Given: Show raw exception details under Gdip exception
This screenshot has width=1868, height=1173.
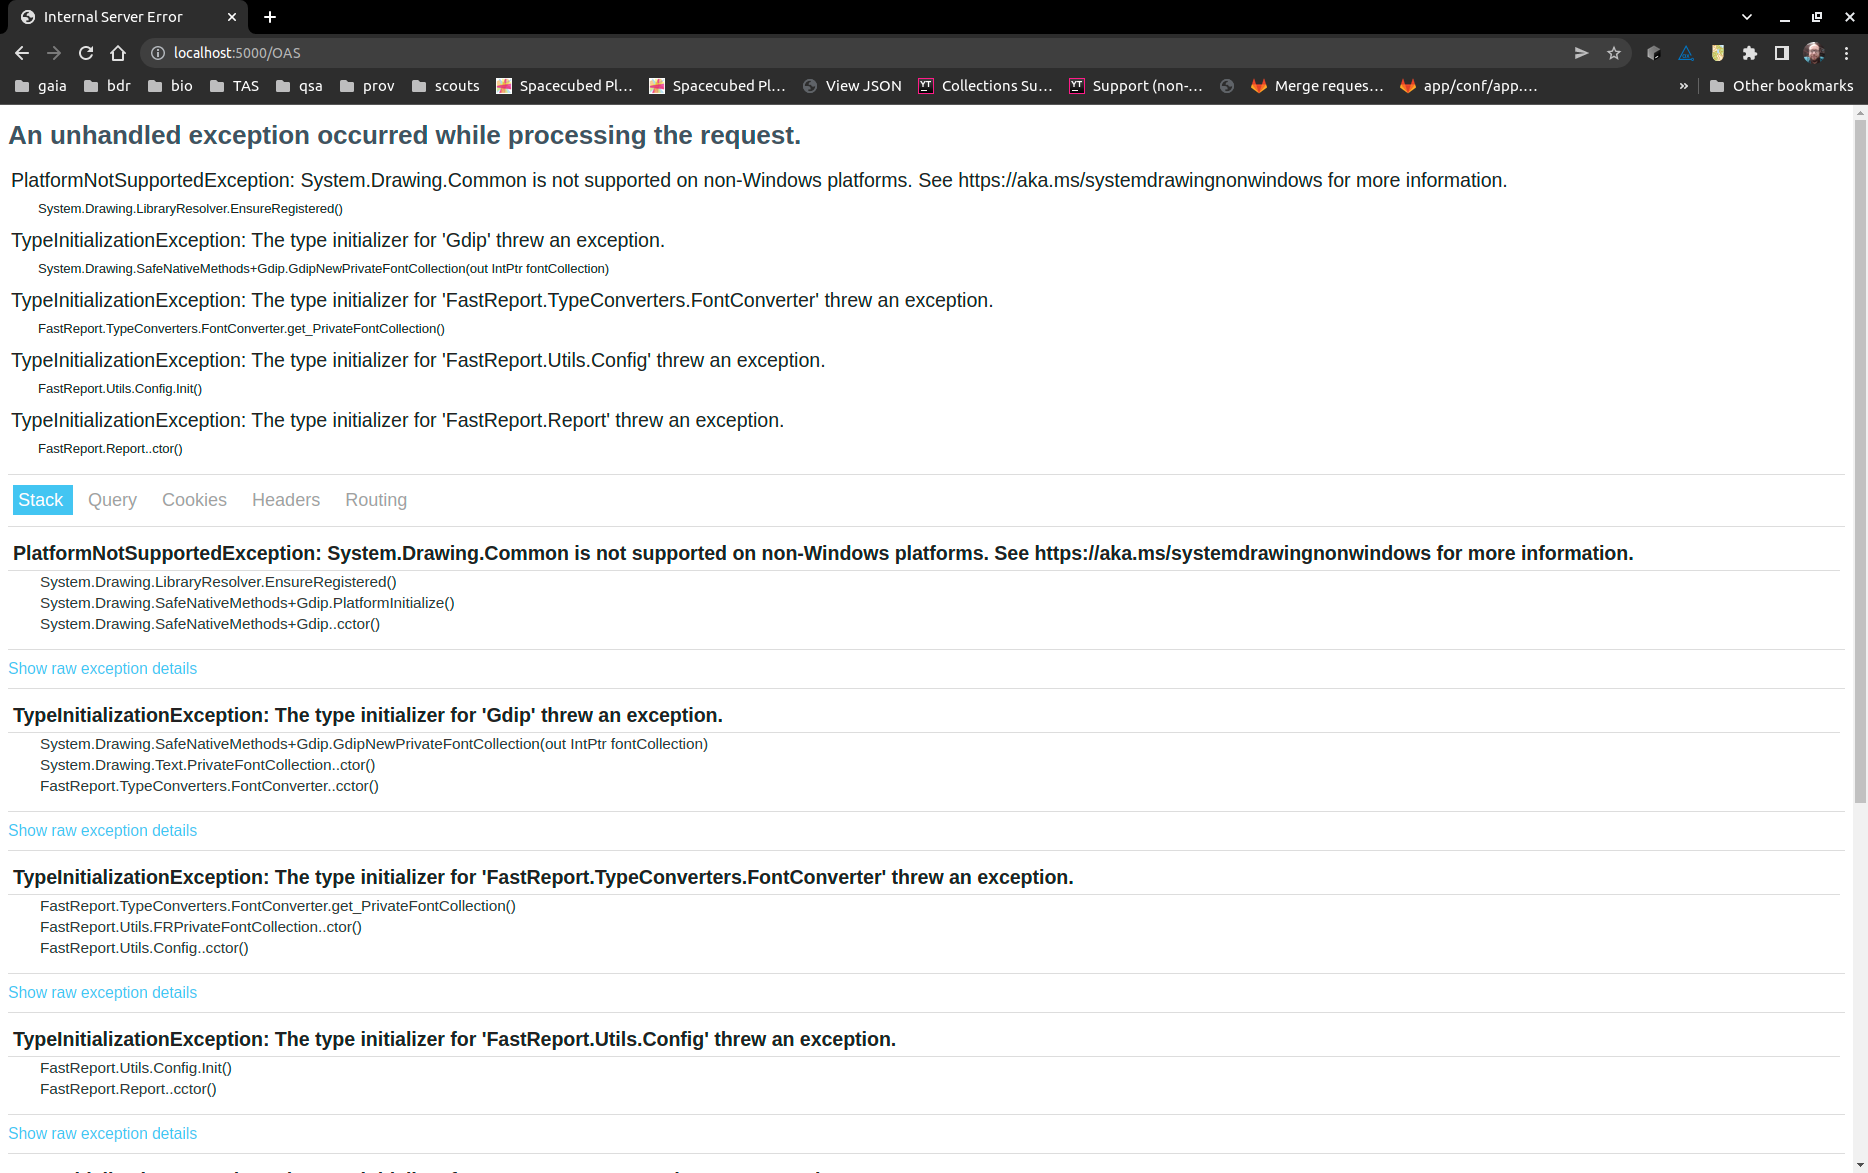Looking at the screenshot, I should click(103, 831).
